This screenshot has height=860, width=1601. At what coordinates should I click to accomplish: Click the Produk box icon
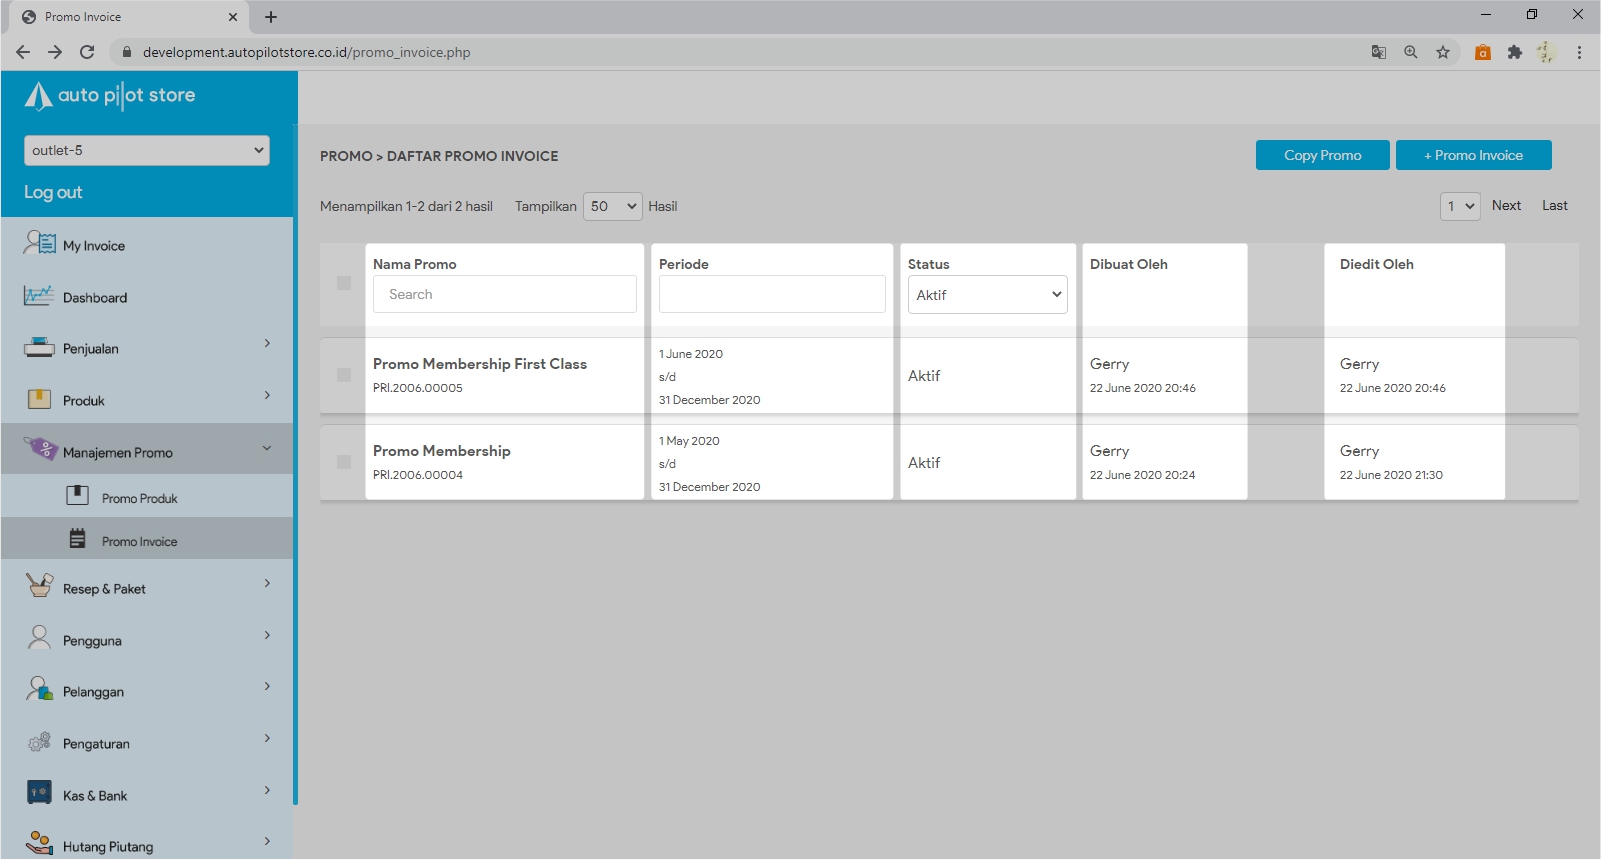click(x=39, y=400)
